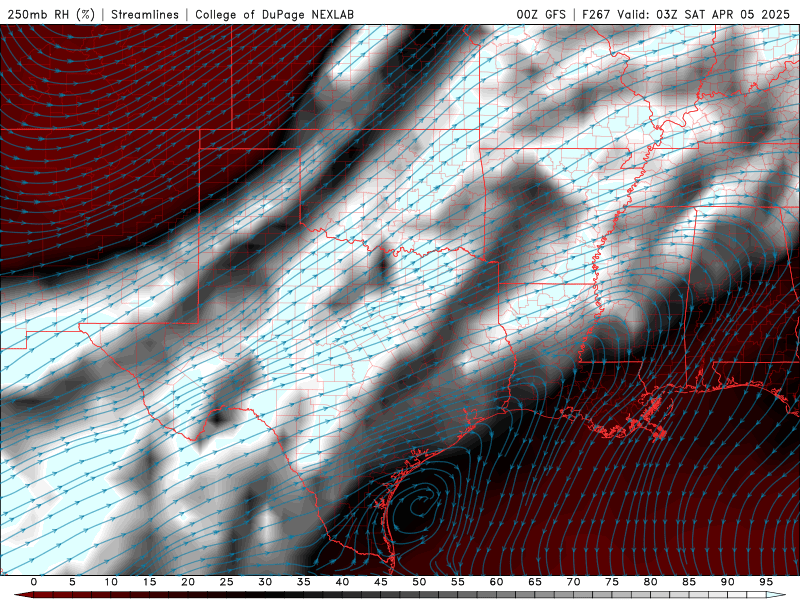800x600 pixels.
Task: Click the "20" label on the color scale
Action: point(188,582)
